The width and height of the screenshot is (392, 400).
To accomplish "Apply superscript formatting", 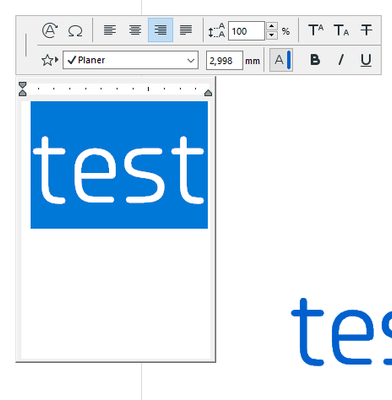I will click(316, 30).
